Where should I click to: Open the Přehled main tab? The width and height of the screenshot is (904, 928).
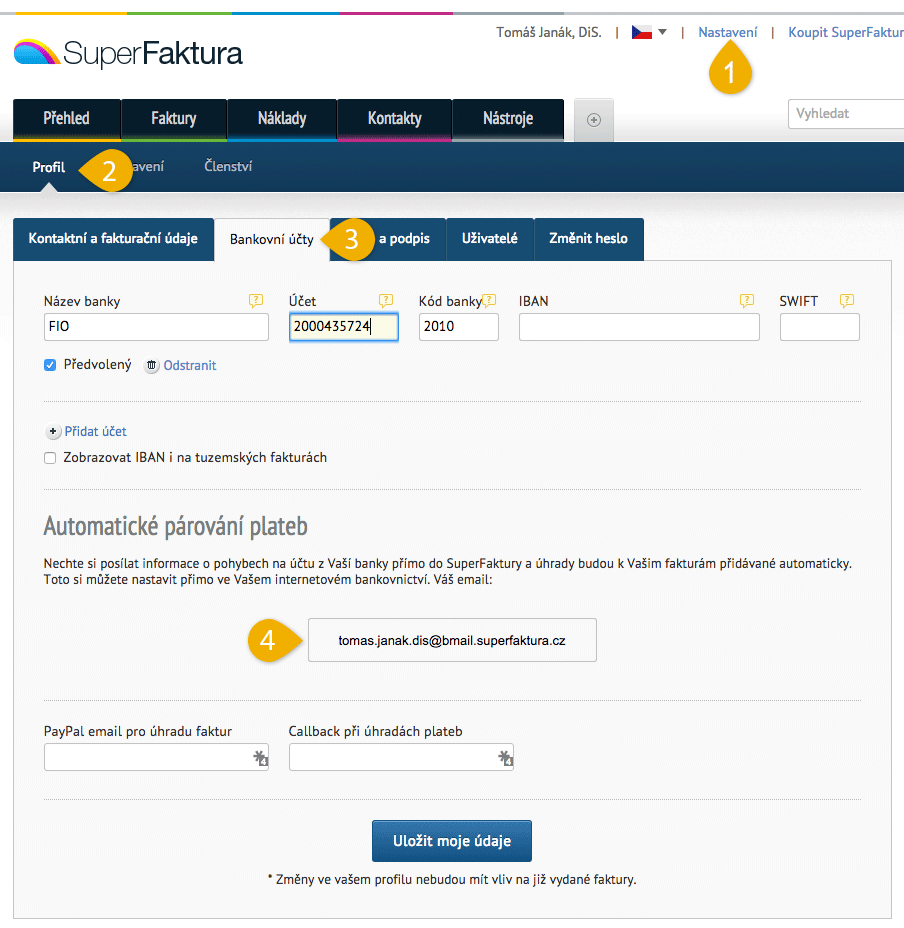pyautogui.click(x=67, y=120)
